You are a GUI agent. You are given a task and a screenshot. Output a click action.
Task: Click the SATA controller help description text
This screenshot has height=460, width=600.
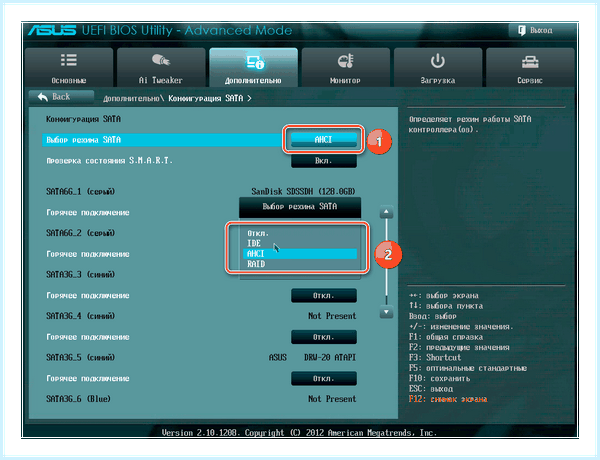pos(470,124)
